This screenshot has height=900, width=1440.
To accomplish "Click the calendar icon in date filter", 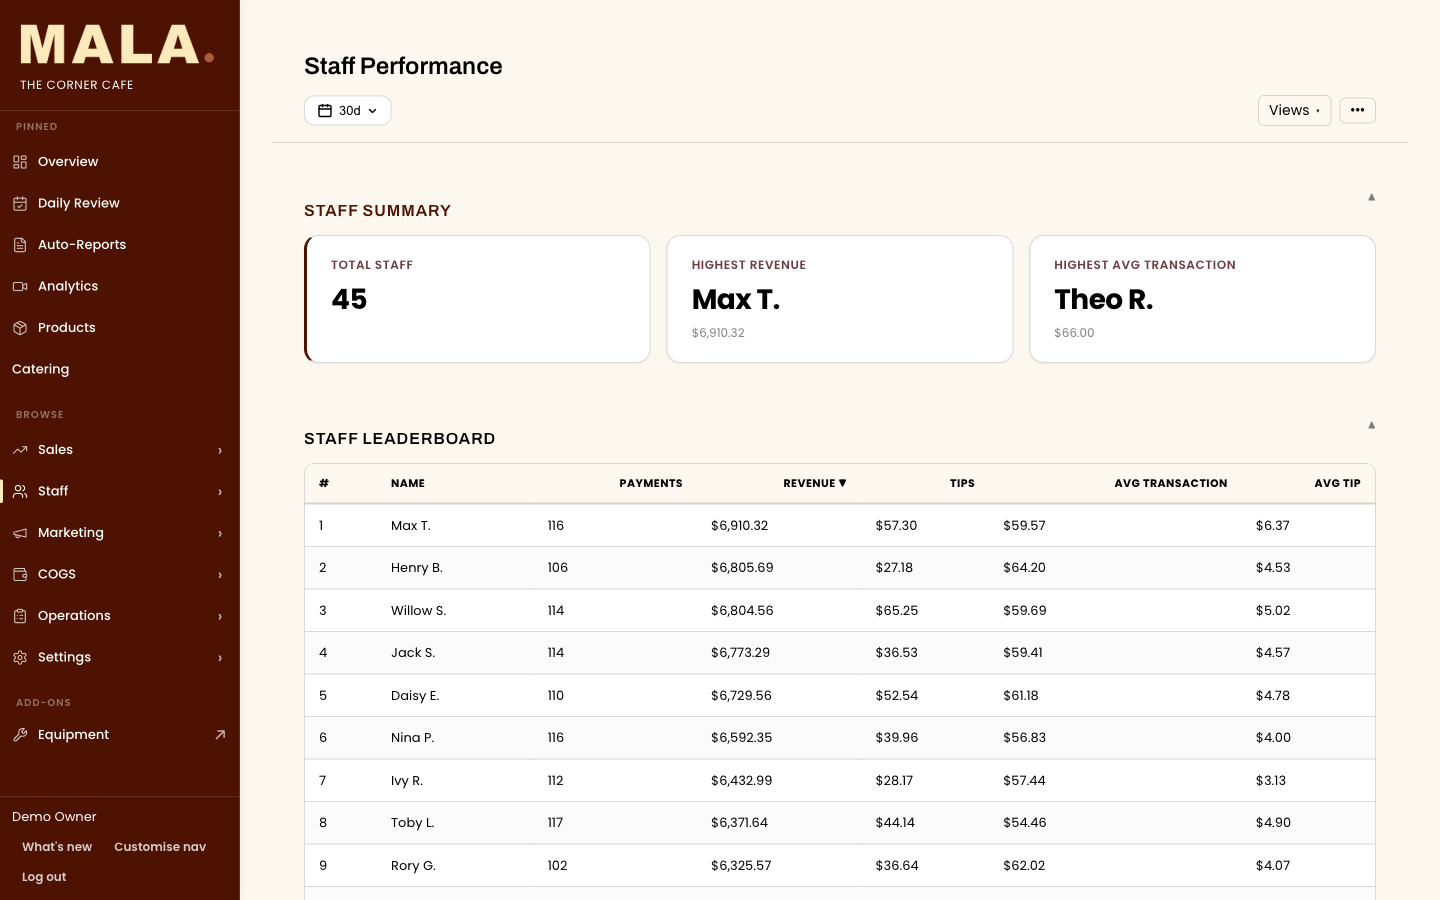I will coord(325,111).
